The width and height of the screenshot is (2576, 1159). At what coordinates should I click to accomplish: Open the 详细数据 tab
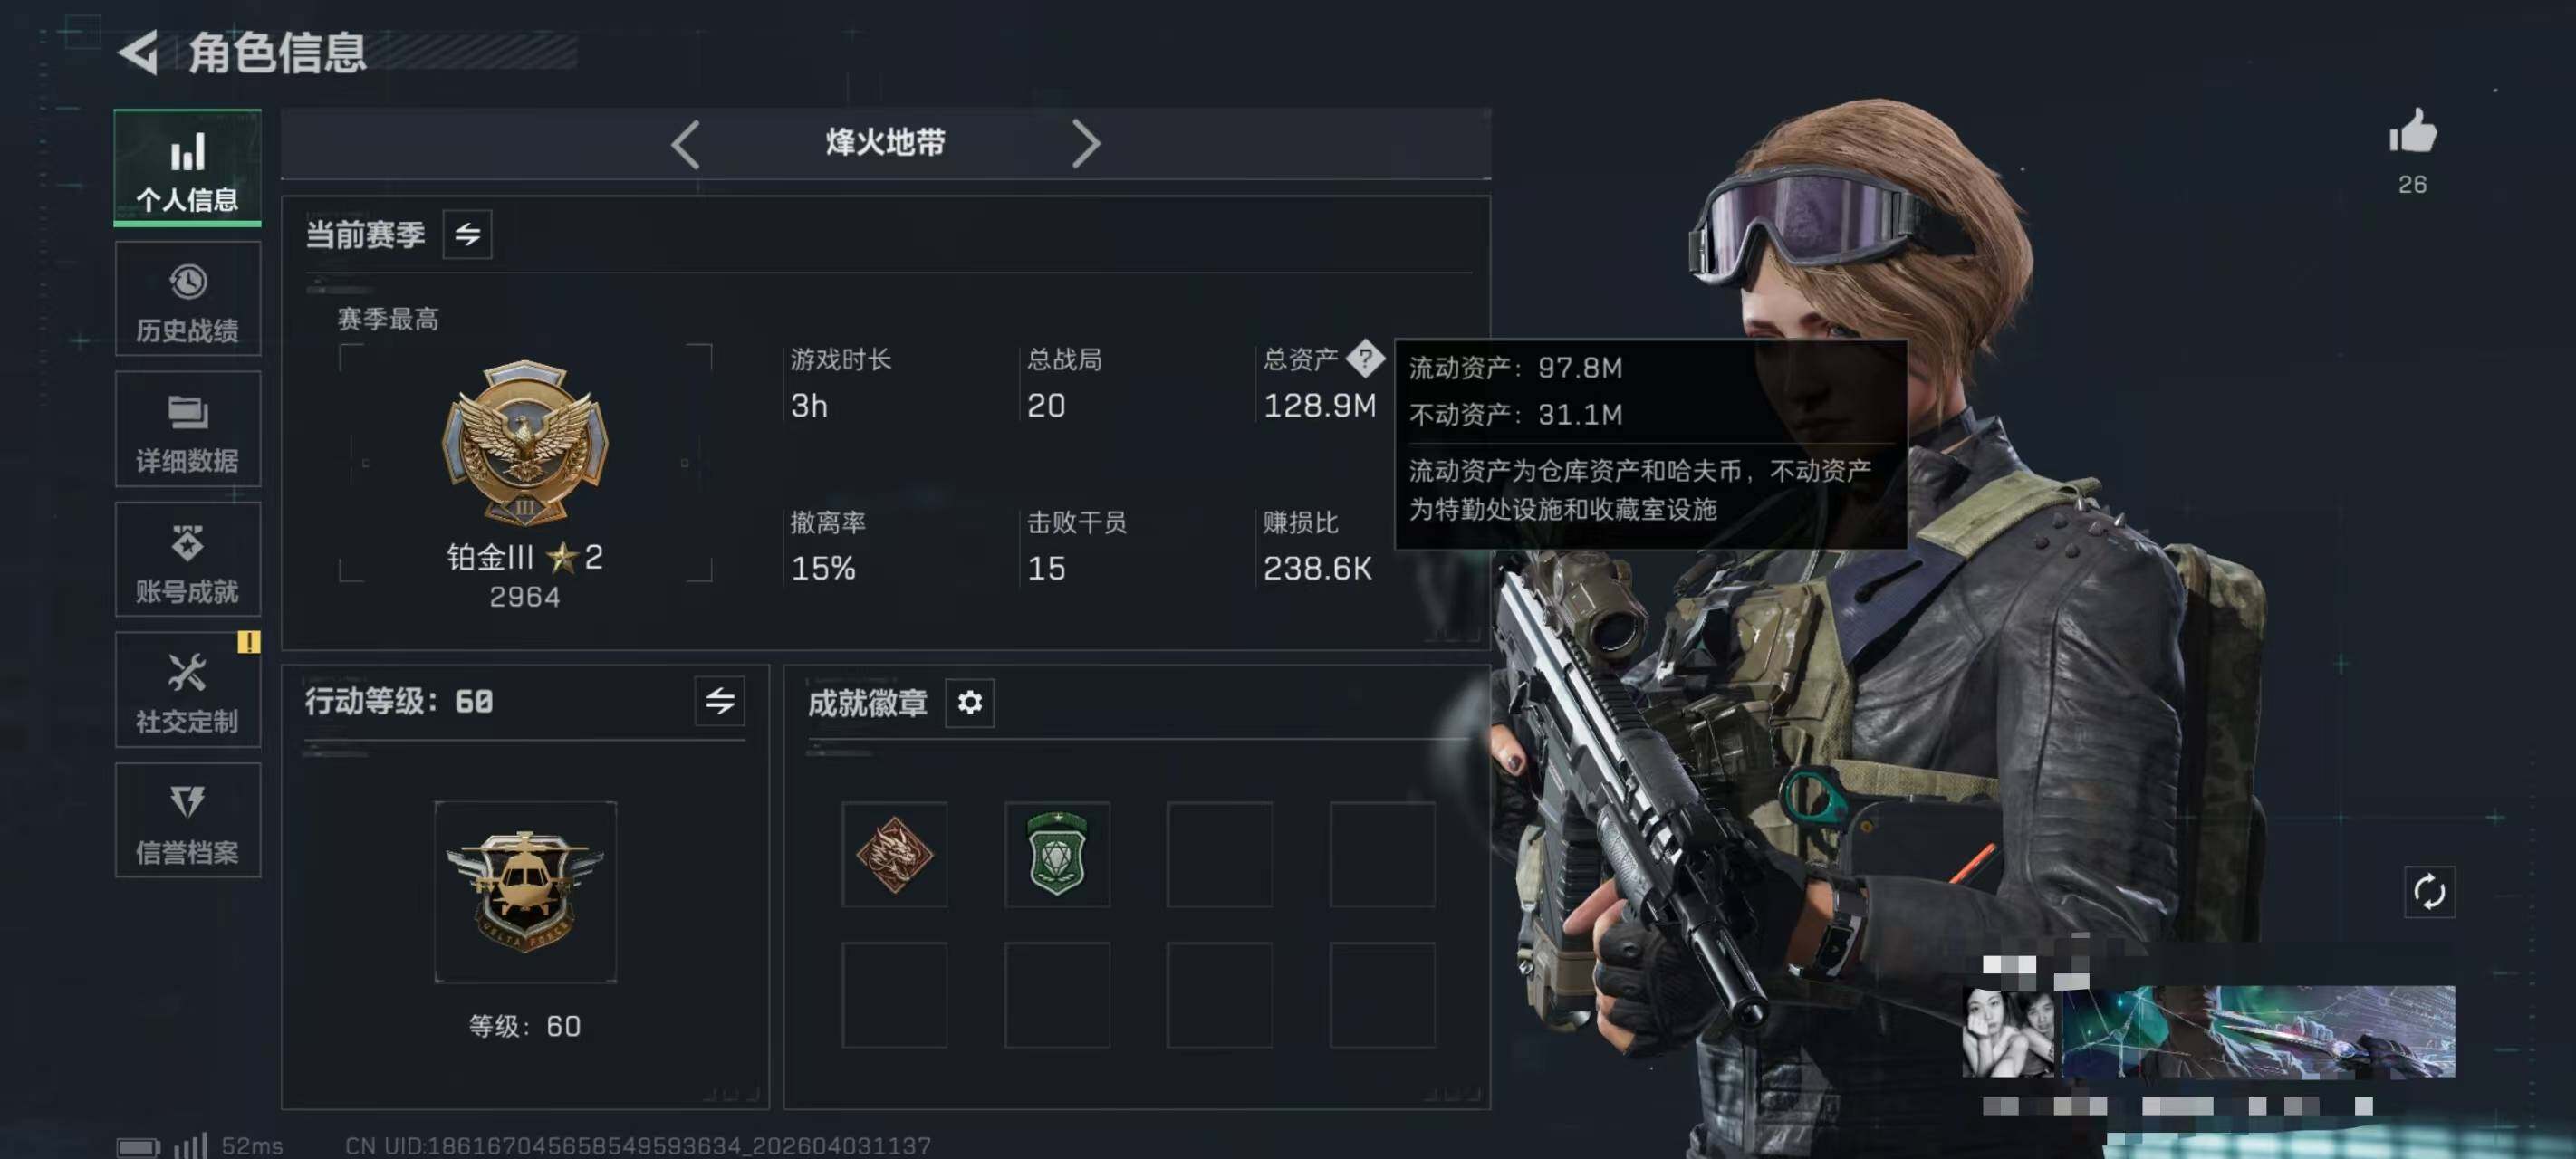(x=188, y=430)
